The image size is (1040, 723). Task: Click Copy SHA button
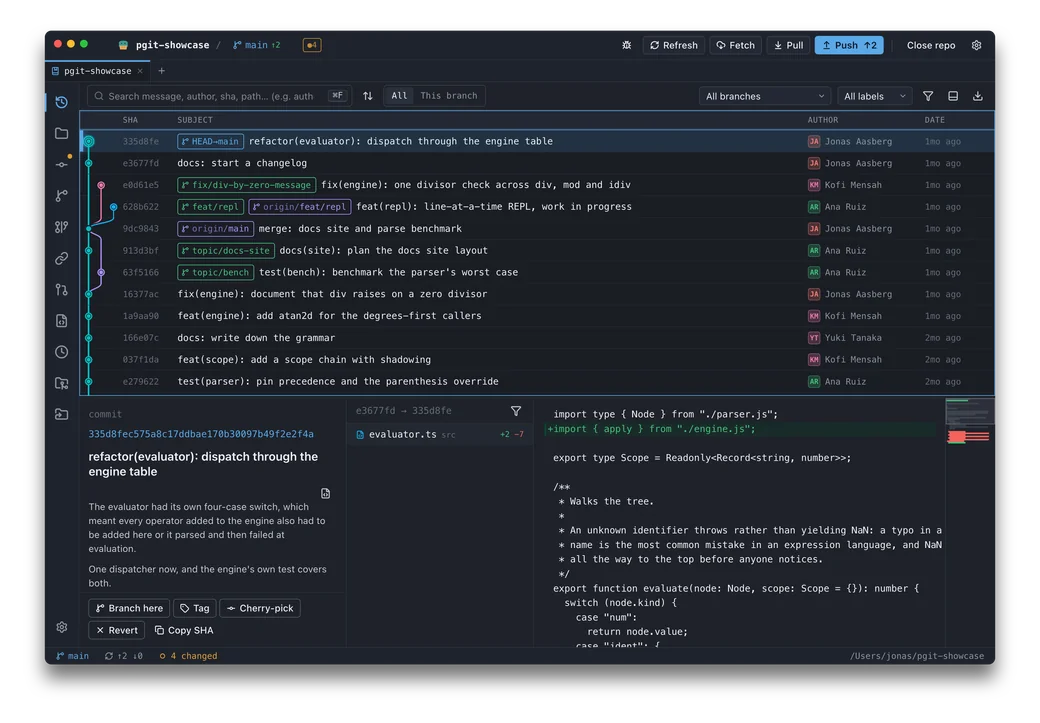[x=184, y=630]
